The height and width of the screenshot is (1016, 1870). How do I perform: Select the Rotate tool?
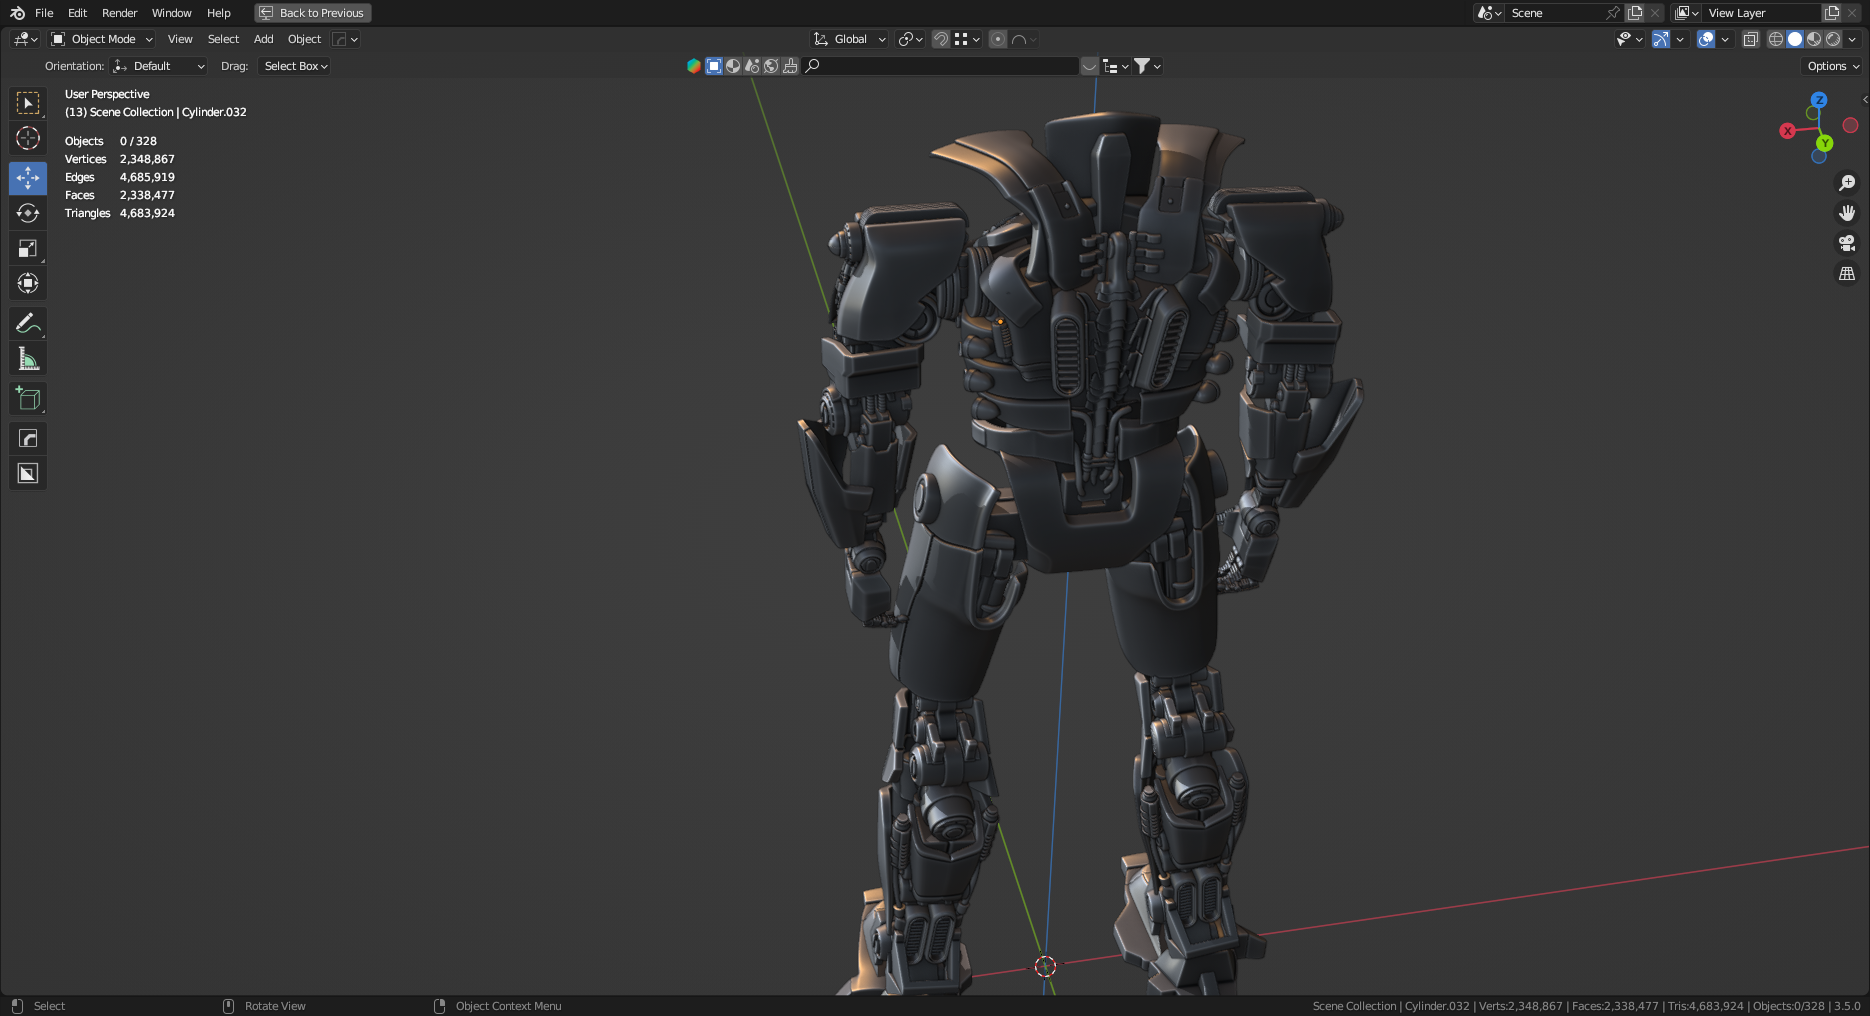pos(28,213)
